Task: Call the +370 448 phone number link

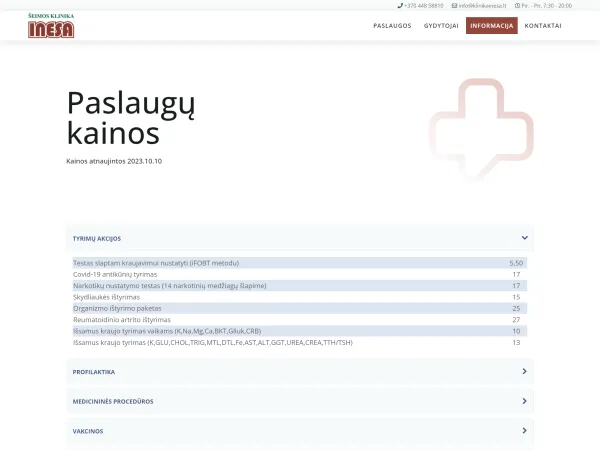Action: [x=424, y=6]
